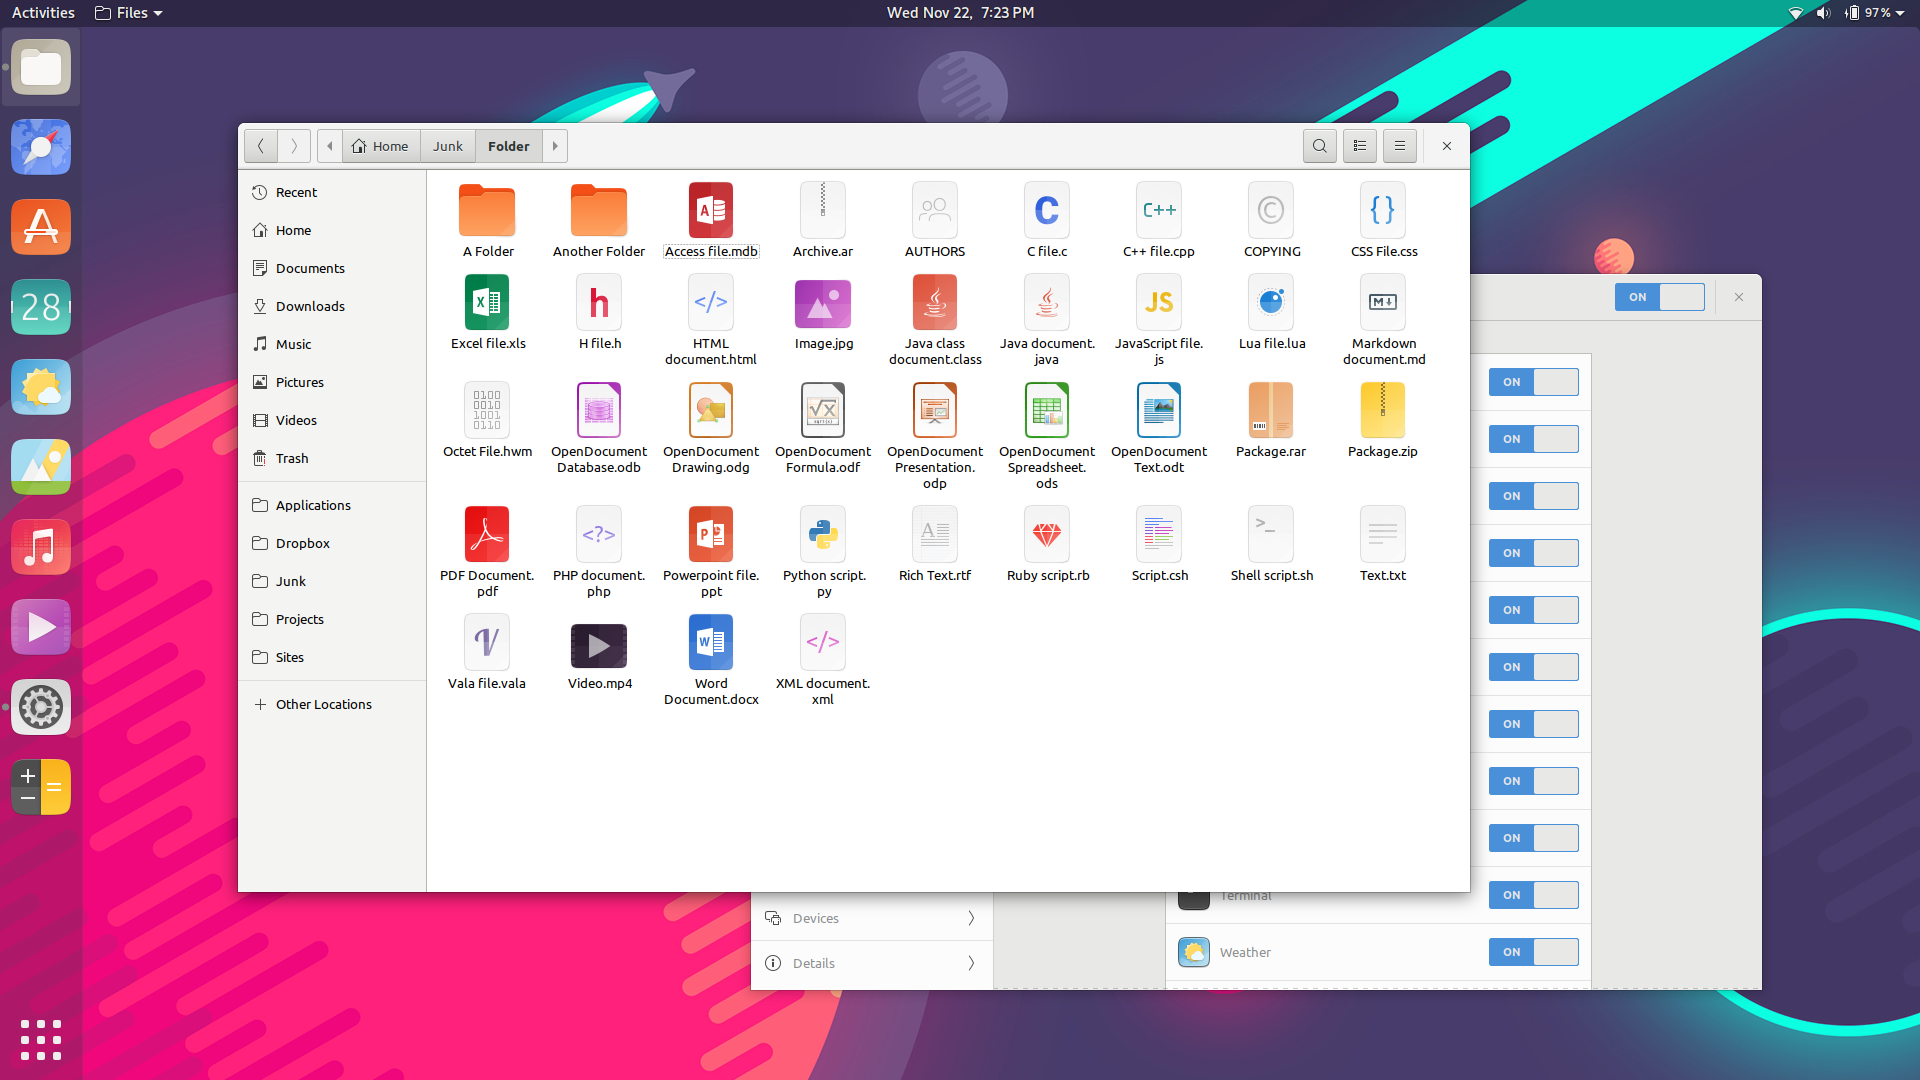
Task: Open the Files app menu dropdown
Action: pyautogui.click(x=128, y=13)
